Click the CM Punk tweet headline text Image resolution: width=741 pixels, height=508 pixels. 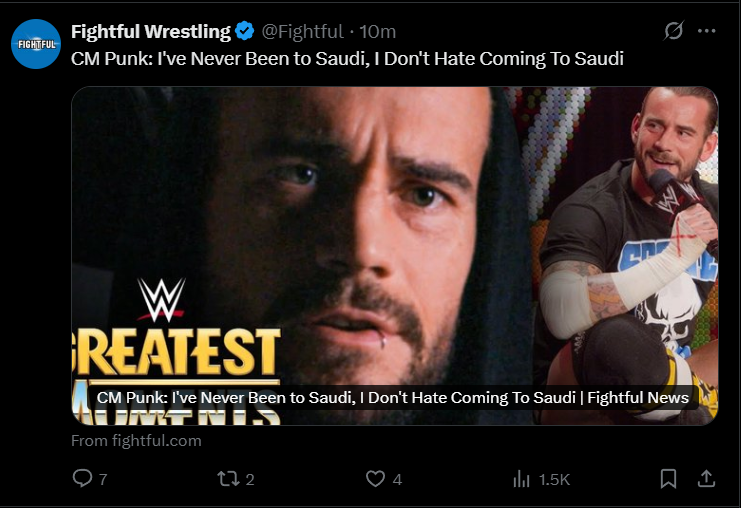pos(347,59)
